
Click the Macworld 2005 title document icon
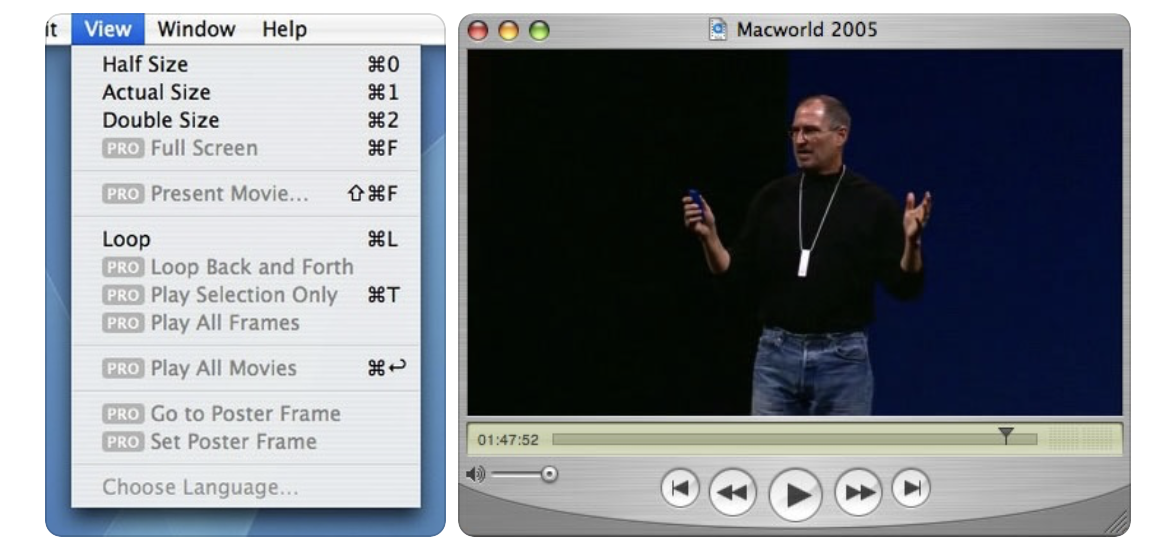pyautogui.click(x=717, y=29)
